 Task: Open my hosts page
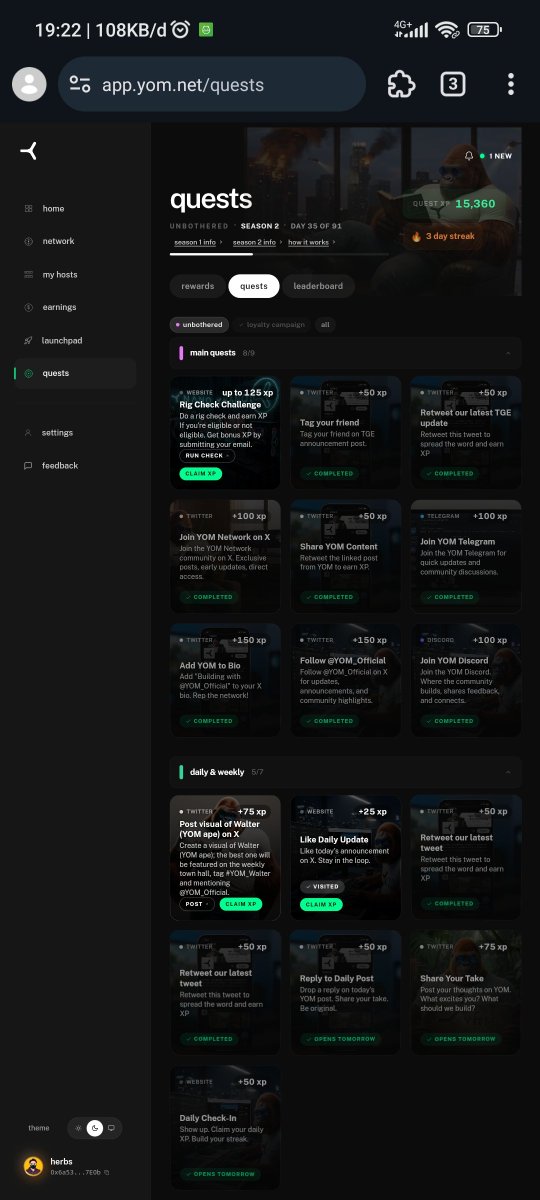pyautogui.click(x=75, y=274)
